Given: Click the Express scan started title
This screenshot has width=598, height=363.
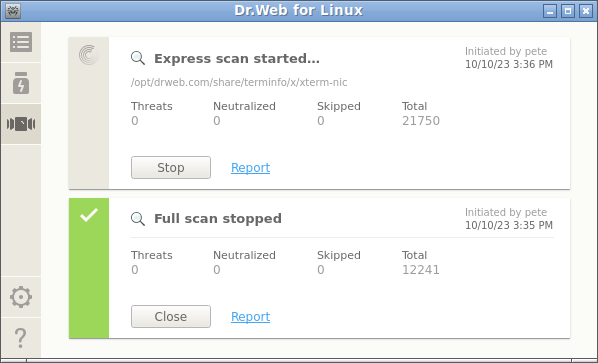Looking at the screenshot, I should pyautogui.click(x=237, y=59).
